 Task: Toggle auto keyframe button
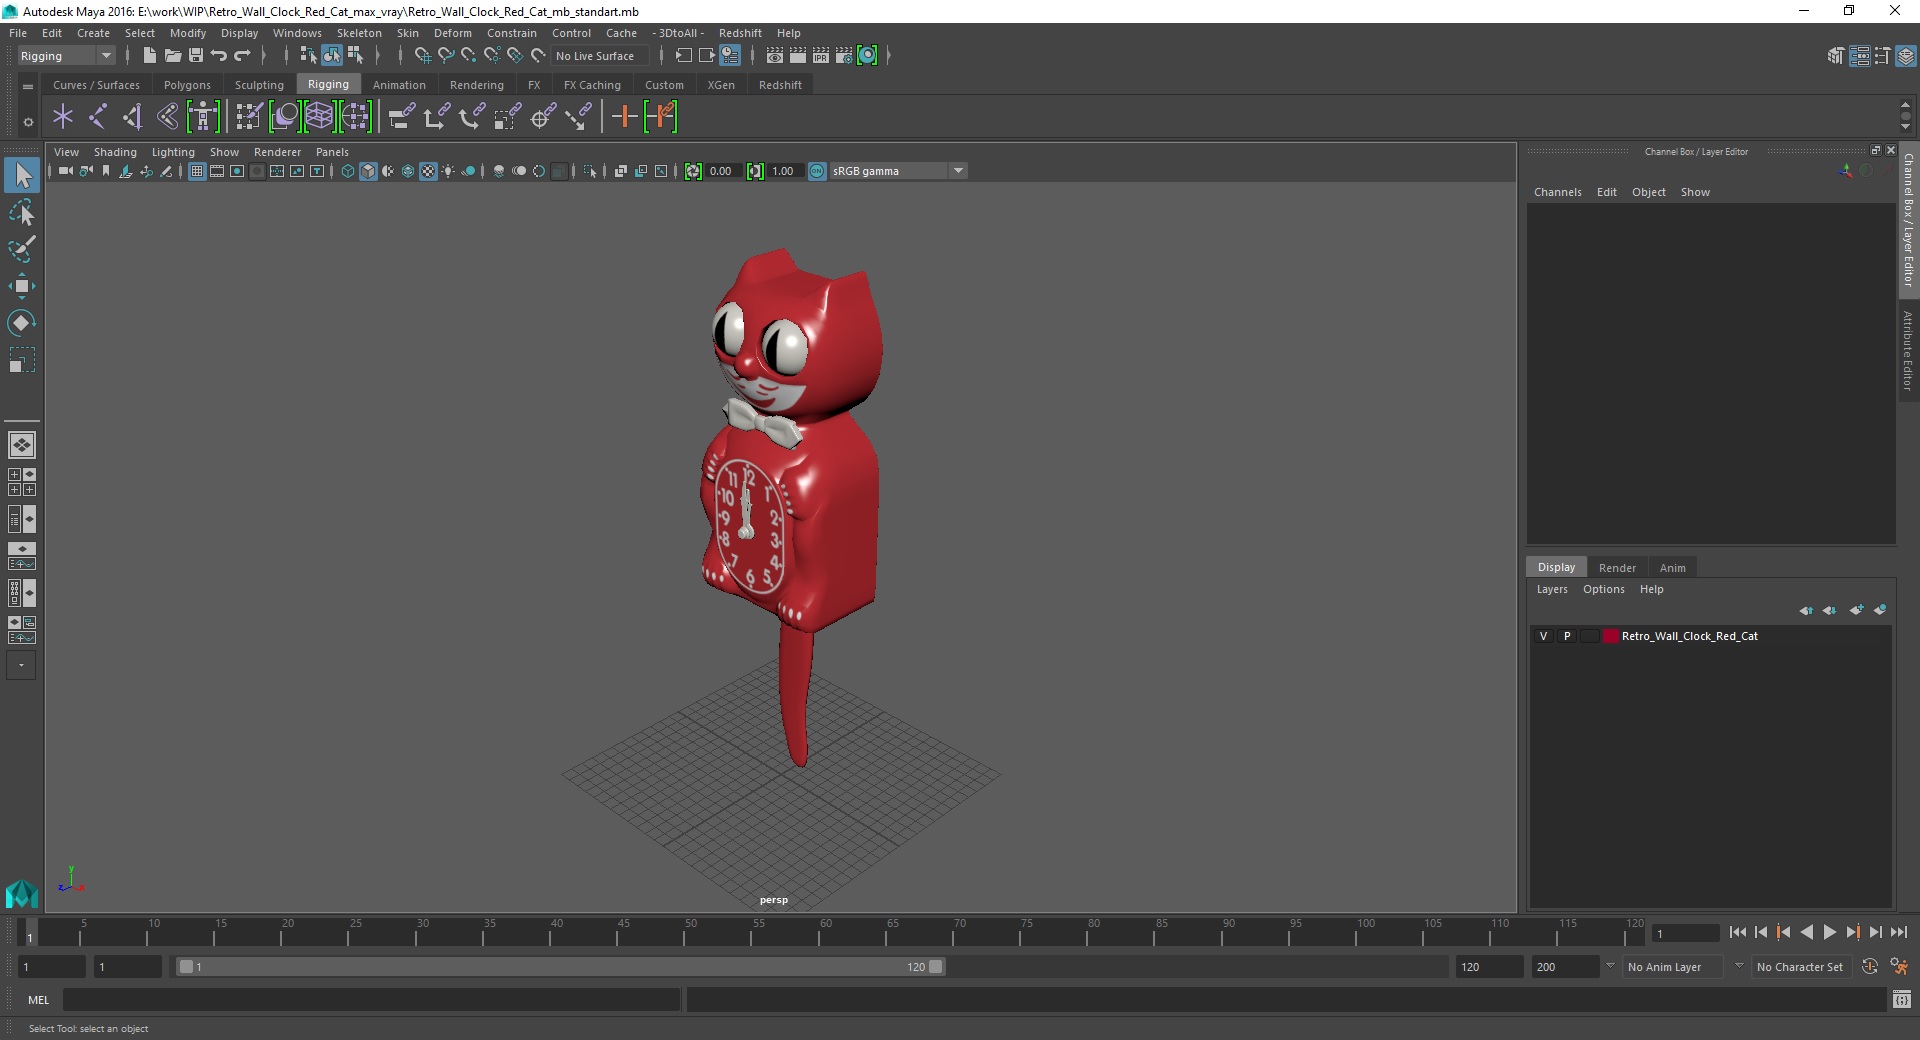1870,967
